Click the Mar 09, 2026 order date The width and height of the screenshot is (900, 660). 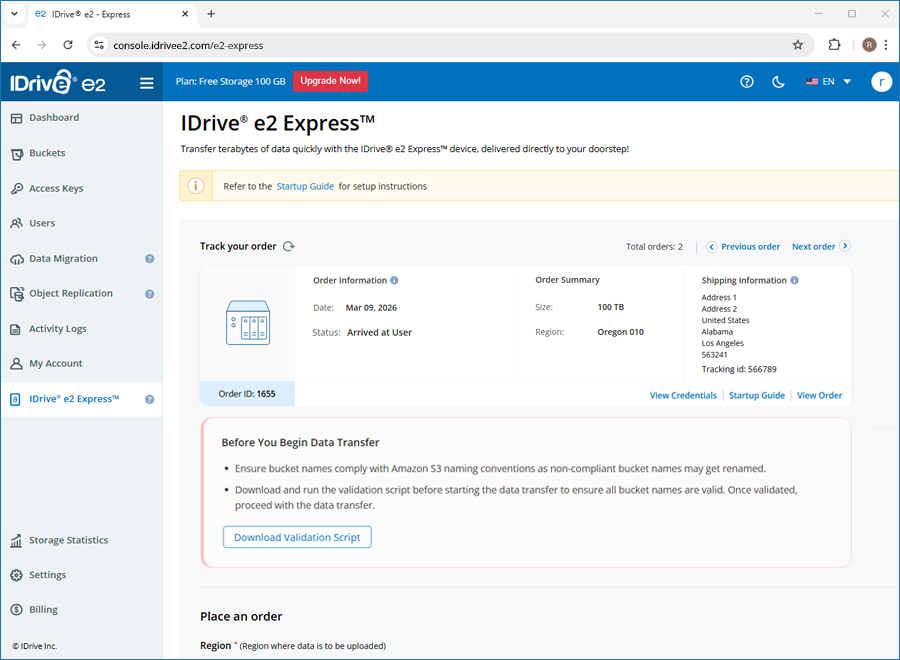[371, 308]
